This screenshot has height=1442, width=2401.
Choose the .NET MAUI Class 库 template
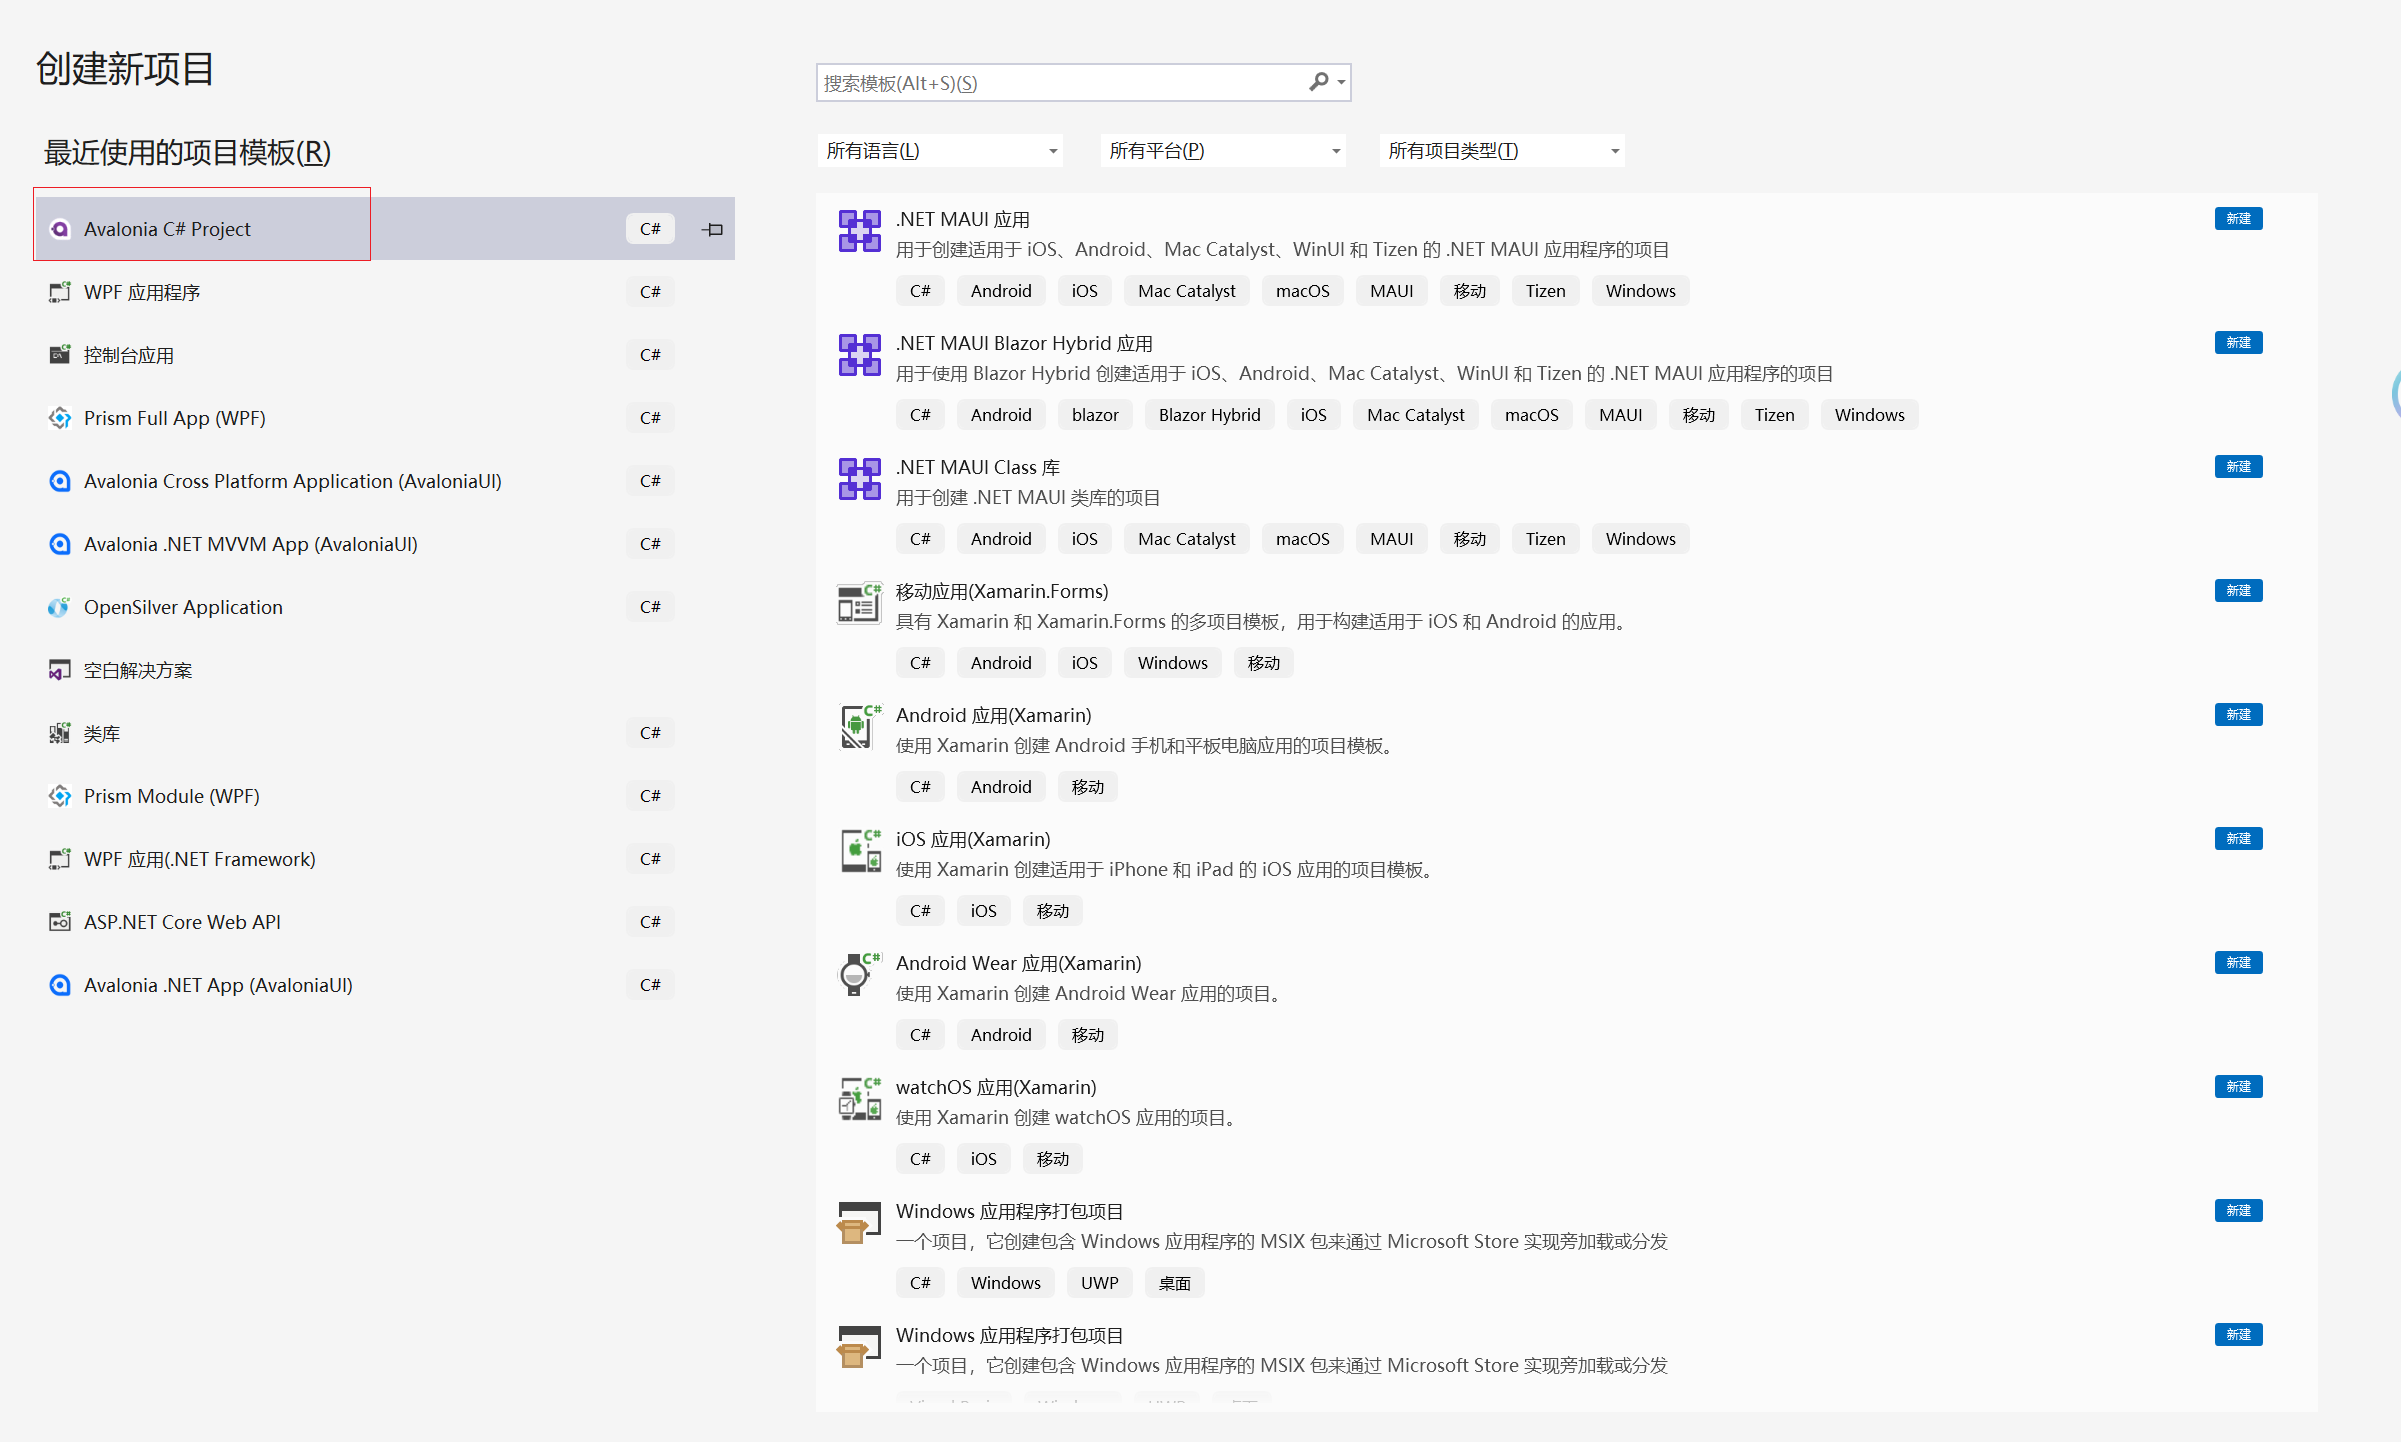(x=978, y=467)
